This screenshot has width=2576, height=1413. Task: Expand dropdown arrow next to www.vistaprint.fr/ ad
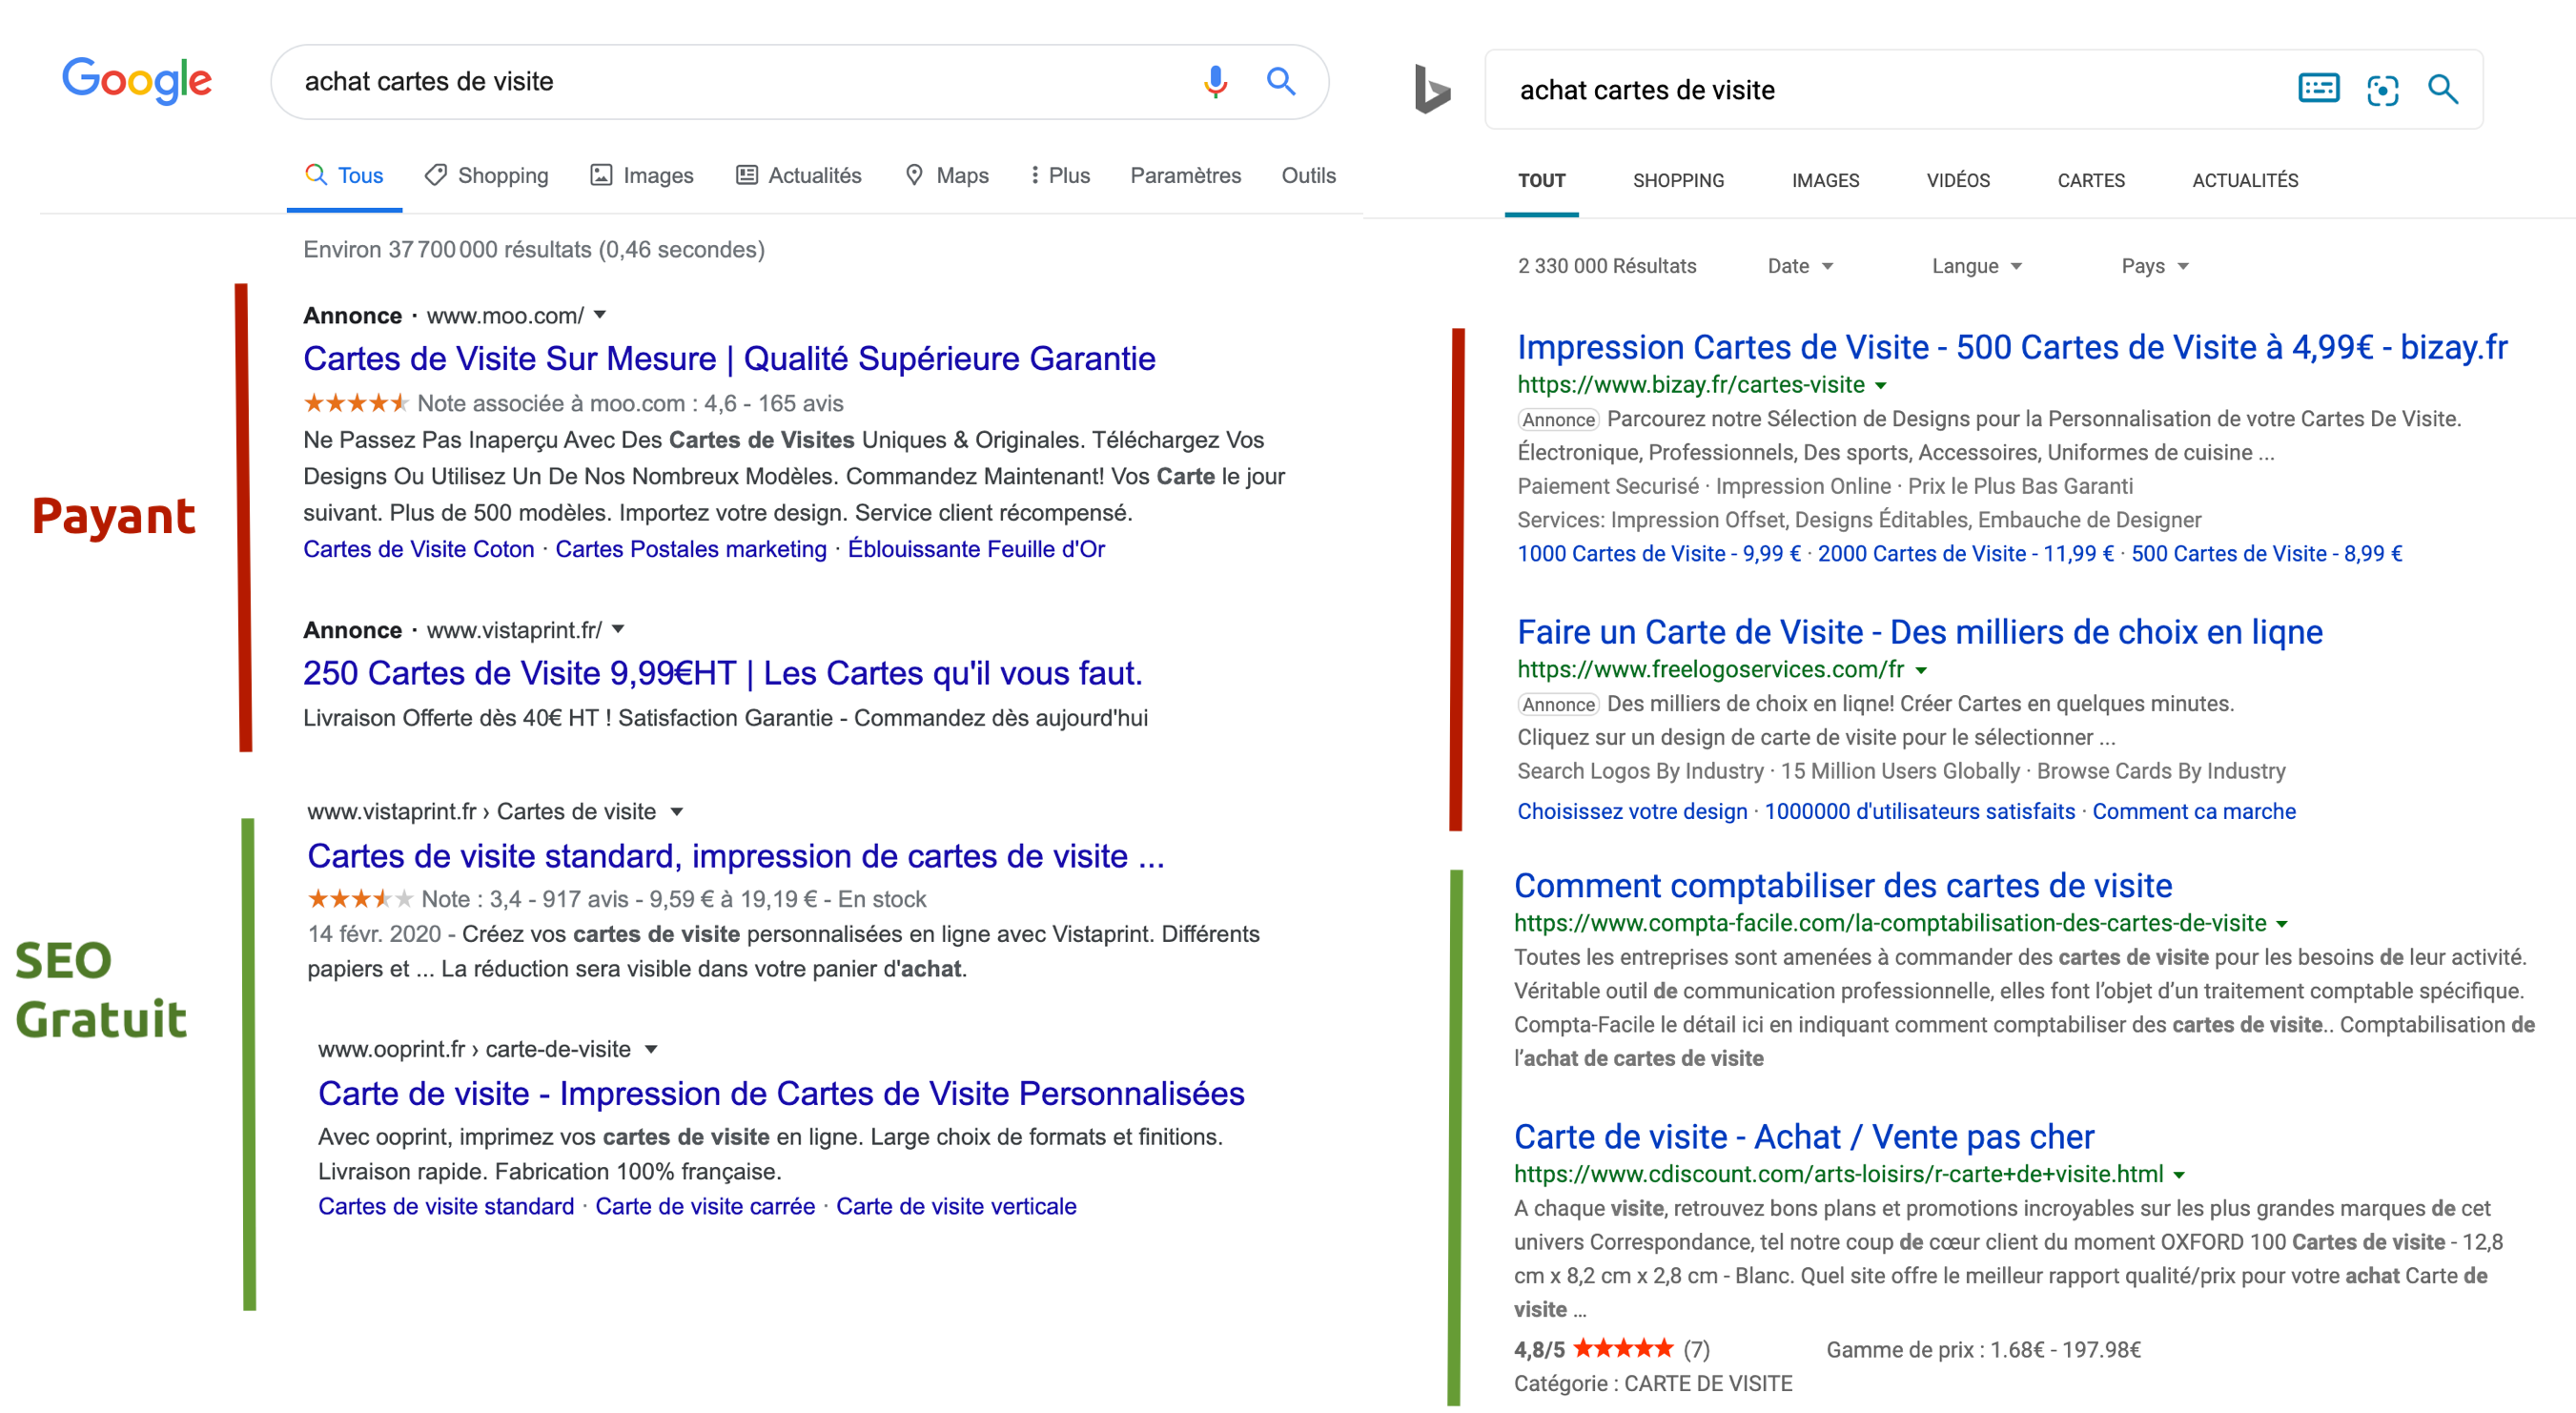coord(618,630)
